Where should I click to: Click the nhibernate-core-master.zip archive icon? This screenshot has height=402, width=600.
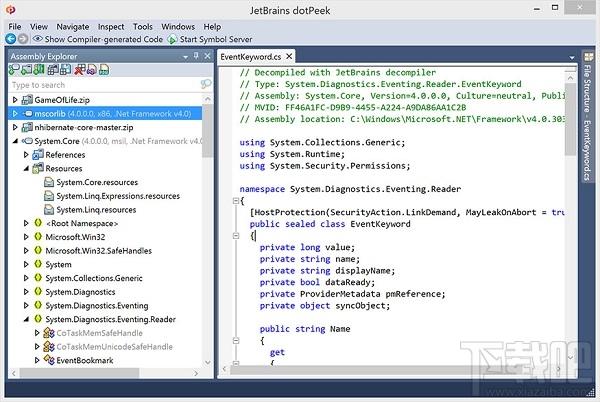(x=27, y=127)
